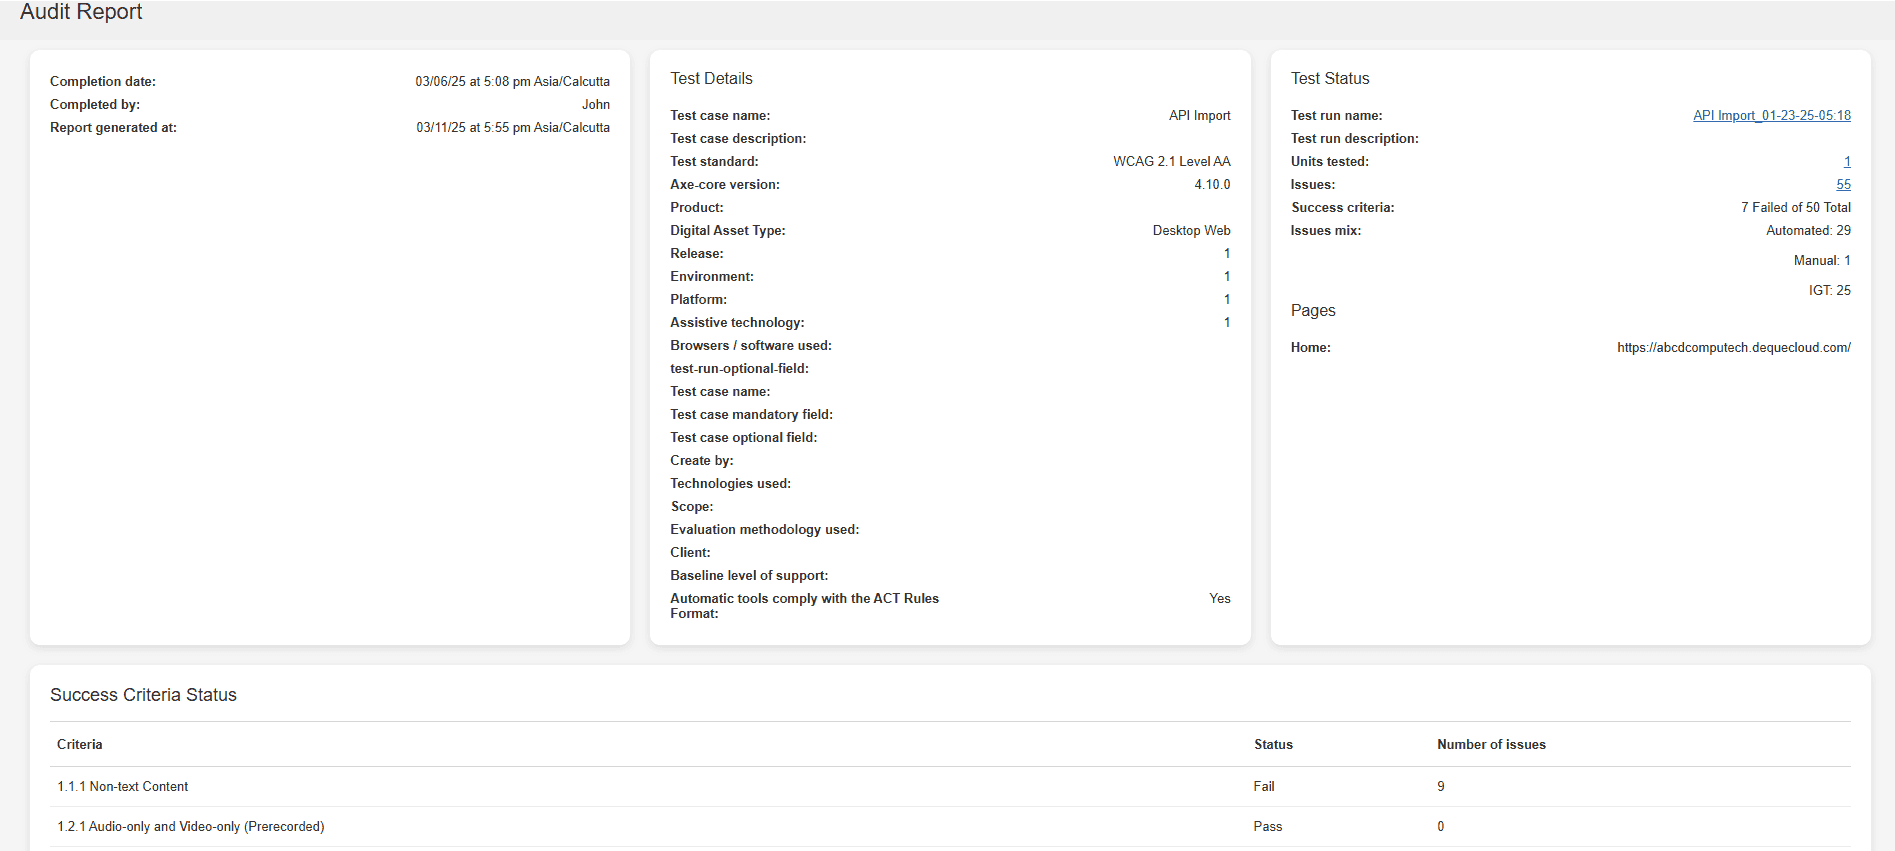Click the Units tested value link
This screenshot has height=851, width=1895.
coord(1846,162)
